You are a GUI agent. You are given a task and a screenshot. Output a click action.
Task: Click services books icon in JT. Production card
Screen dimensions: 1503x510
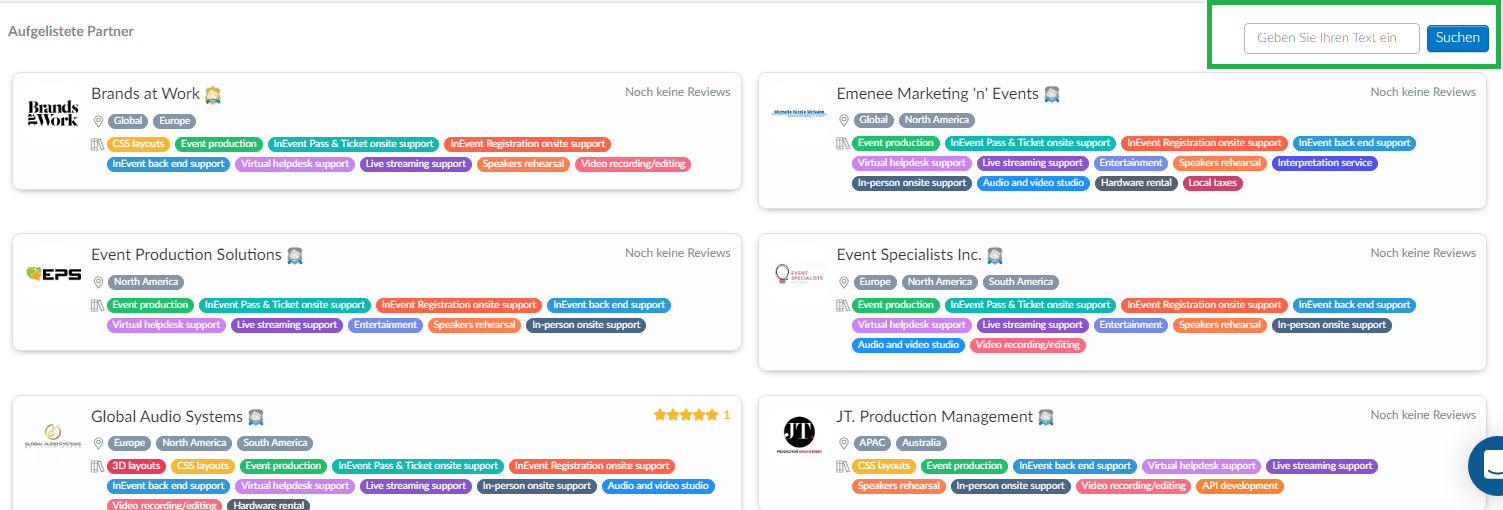point(844,466)
